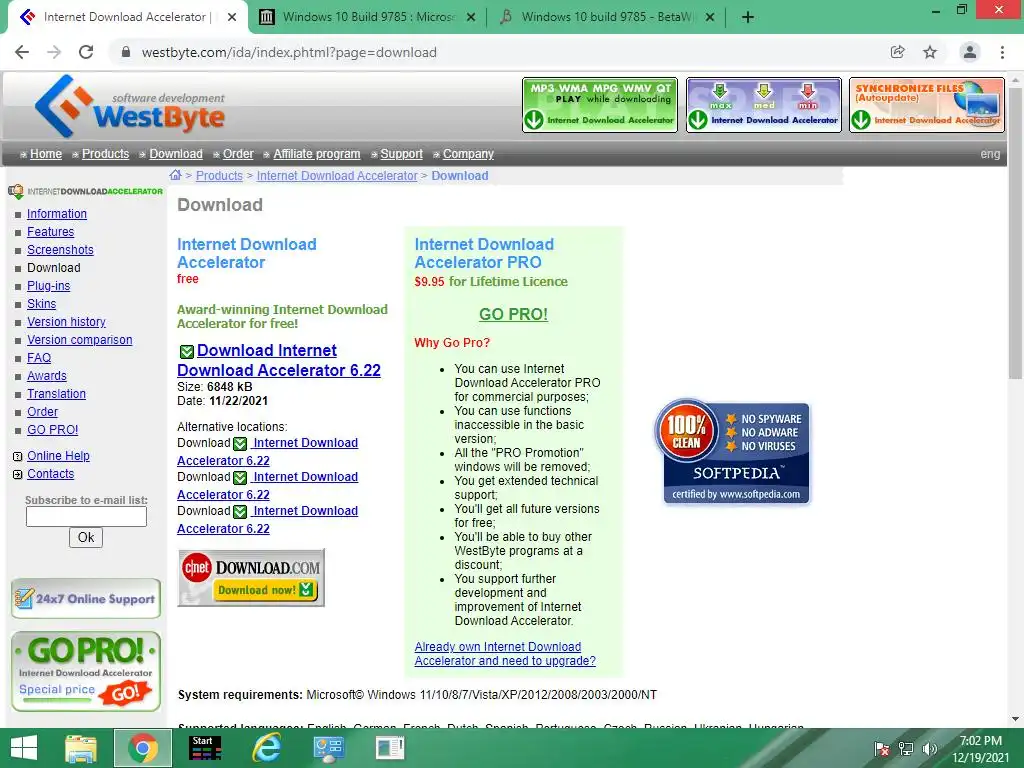
Task: Open the Screenshots sidebar link
Action: (x=60, y=249)
